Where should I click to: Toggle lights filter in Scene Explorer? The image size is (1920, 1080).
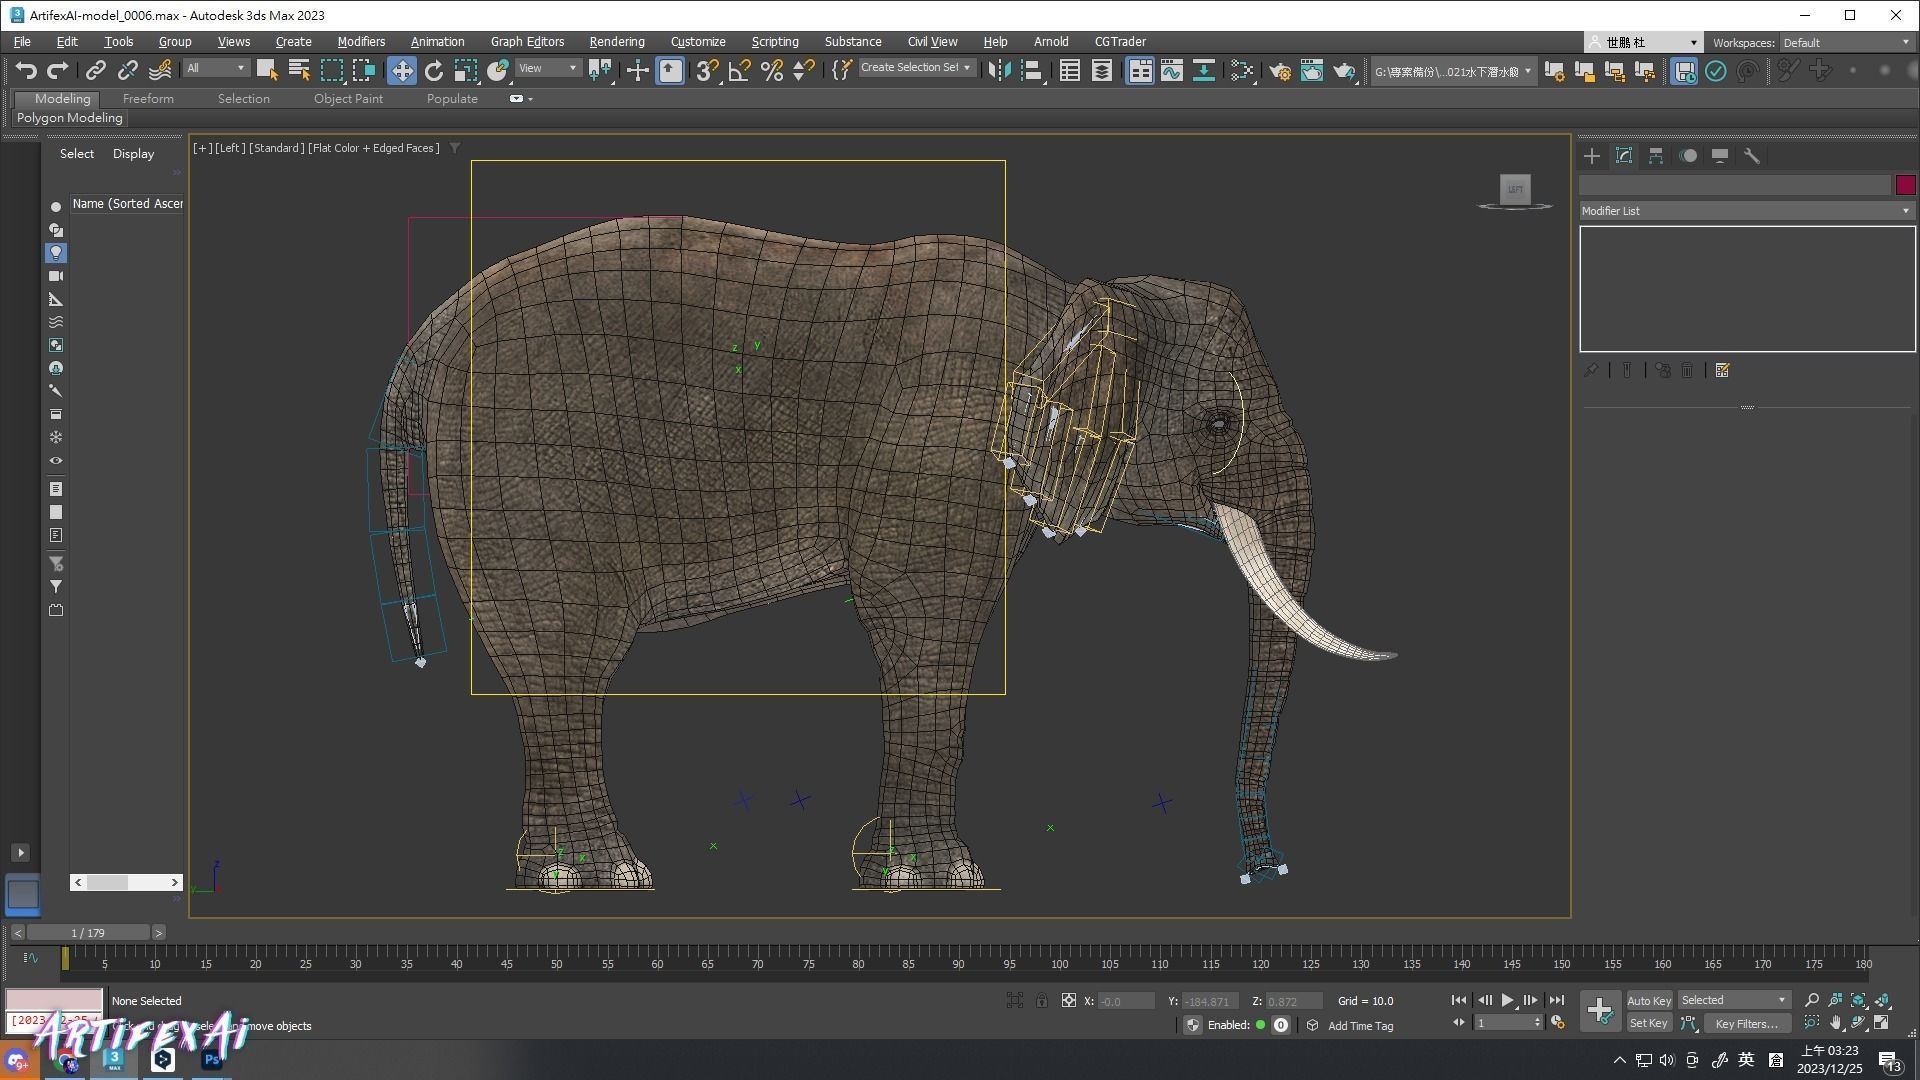pyautogui.click(x=56, y=253)
